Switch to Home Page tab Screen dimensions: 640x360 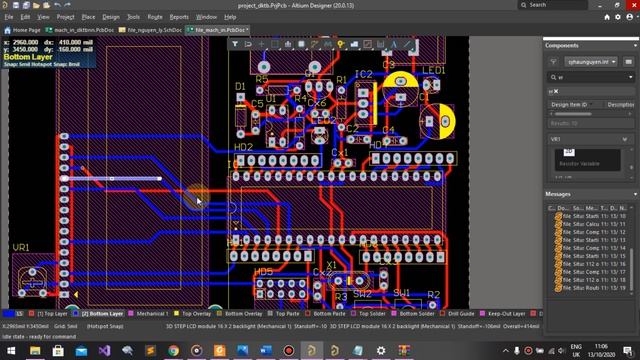click(x=22, y=30)
